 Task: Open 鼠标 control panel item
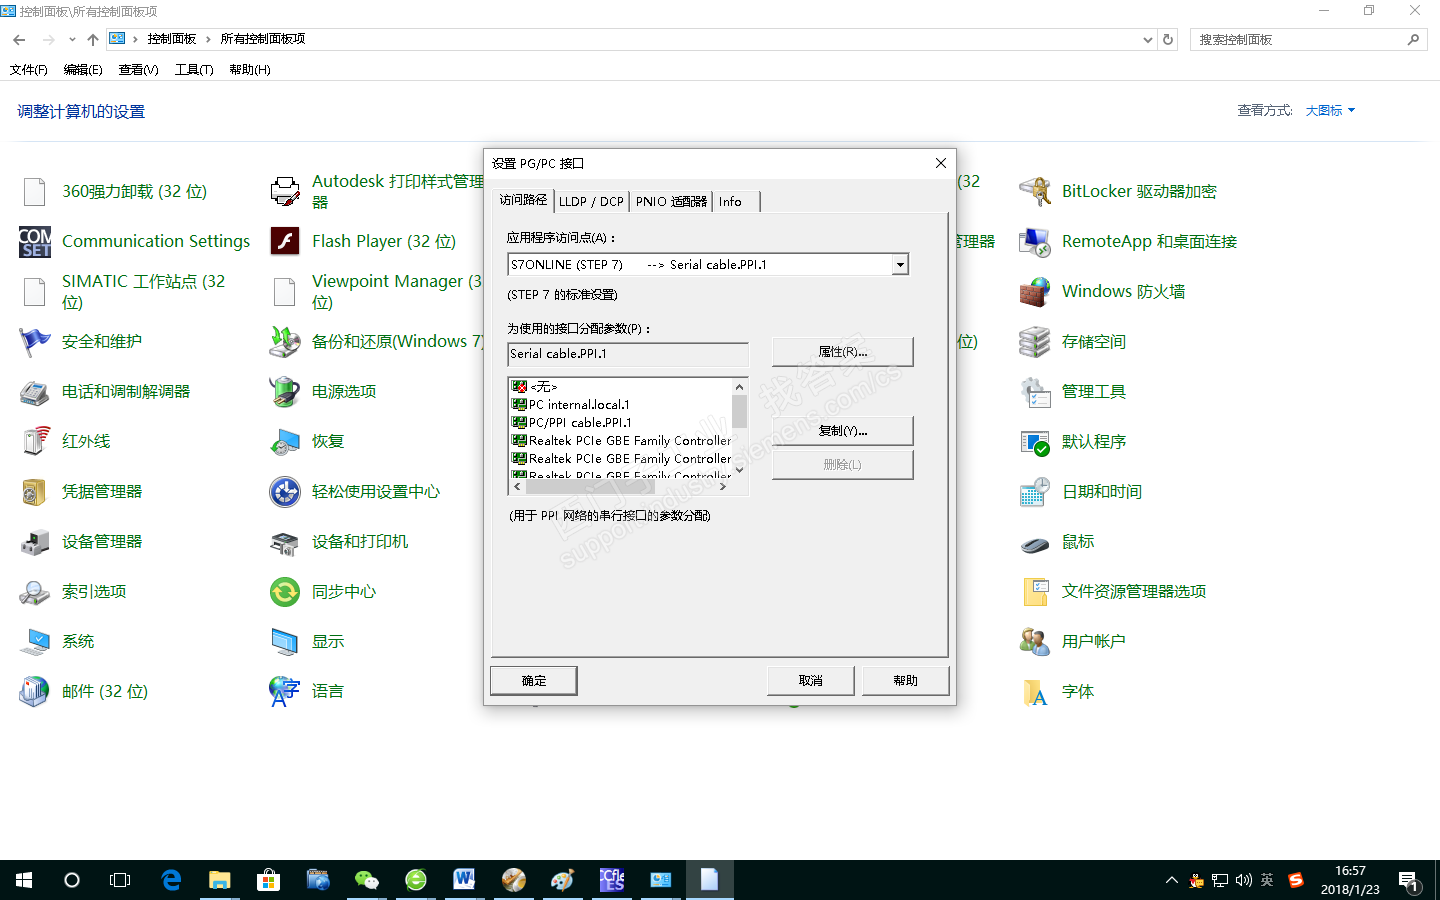point(1057,541)
